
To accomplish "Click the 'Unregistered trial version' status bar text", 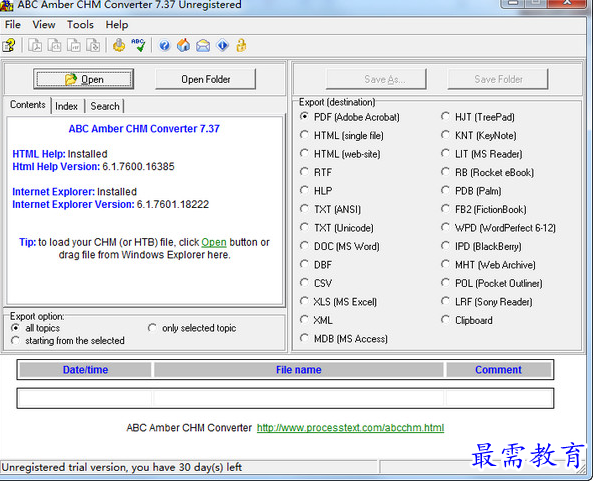I will [x=122, y=467].
